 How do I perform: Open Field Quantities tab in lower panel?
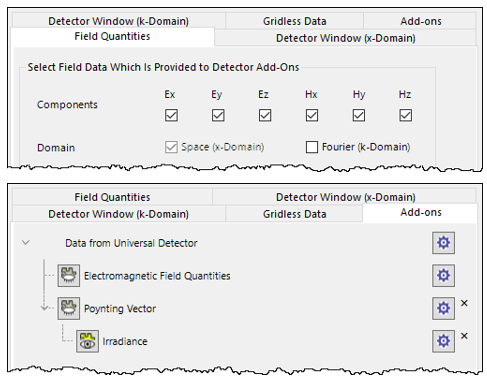pos(112,197)
